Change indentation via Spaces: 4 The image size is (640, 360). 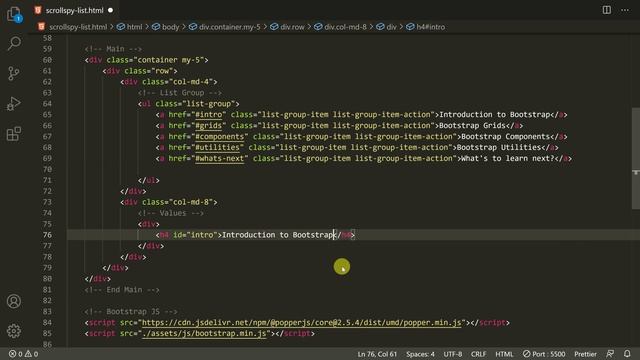click(420, 354)
